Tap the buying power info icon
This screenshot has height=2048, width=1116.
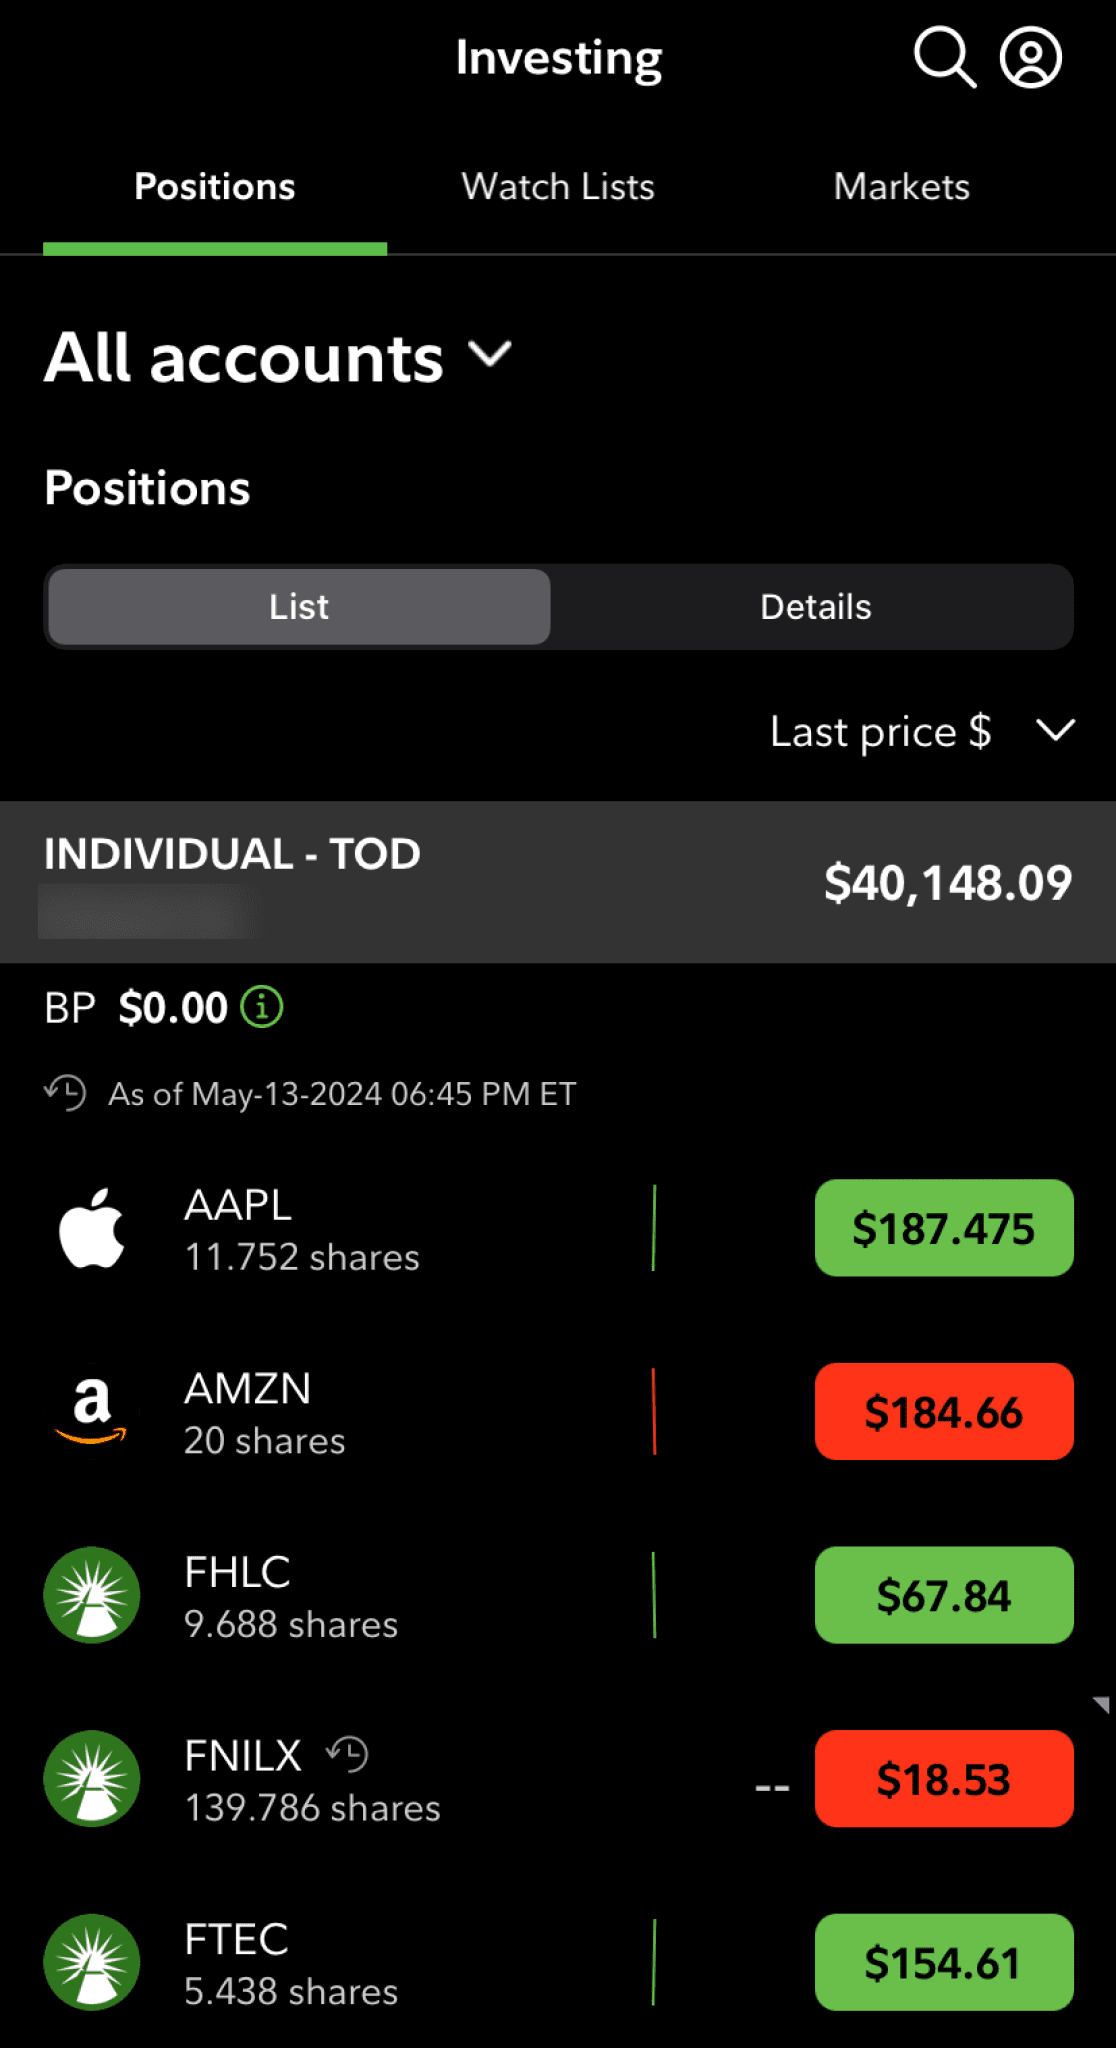coord(262,1007)
